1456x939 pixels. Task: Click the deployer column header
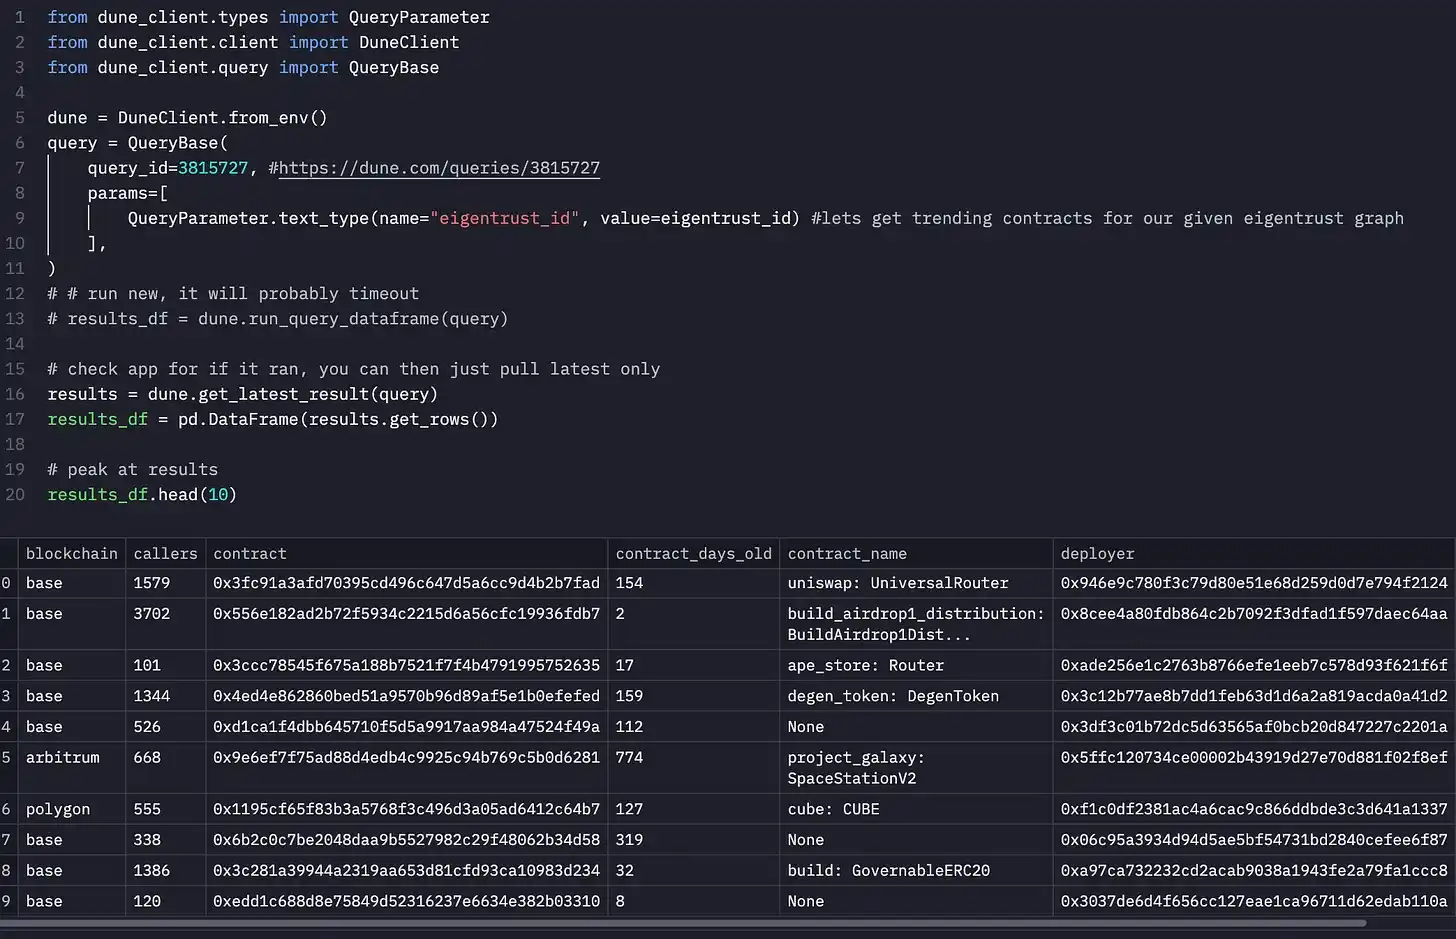[x=1097, y=554]
